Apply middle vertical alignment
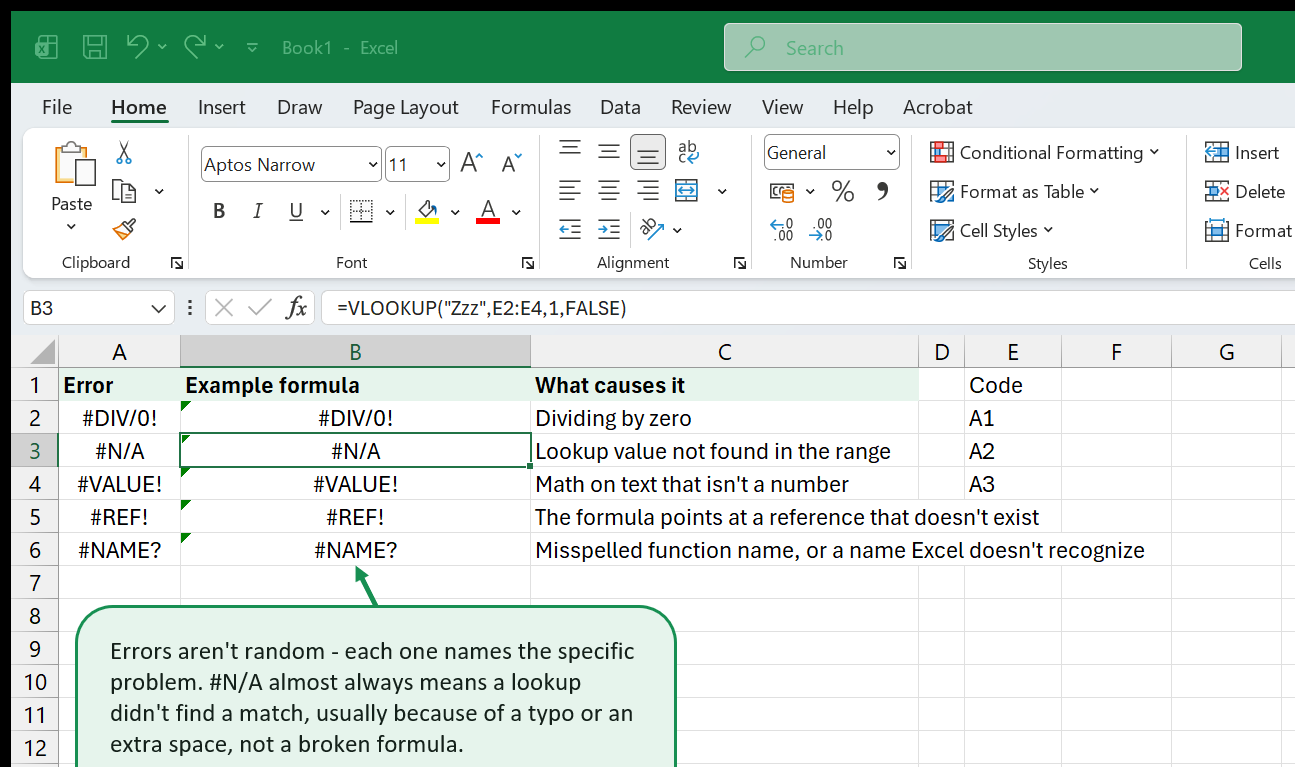Image resolution: width=1295 pixels, height=767 pixels. coord(609,151)
